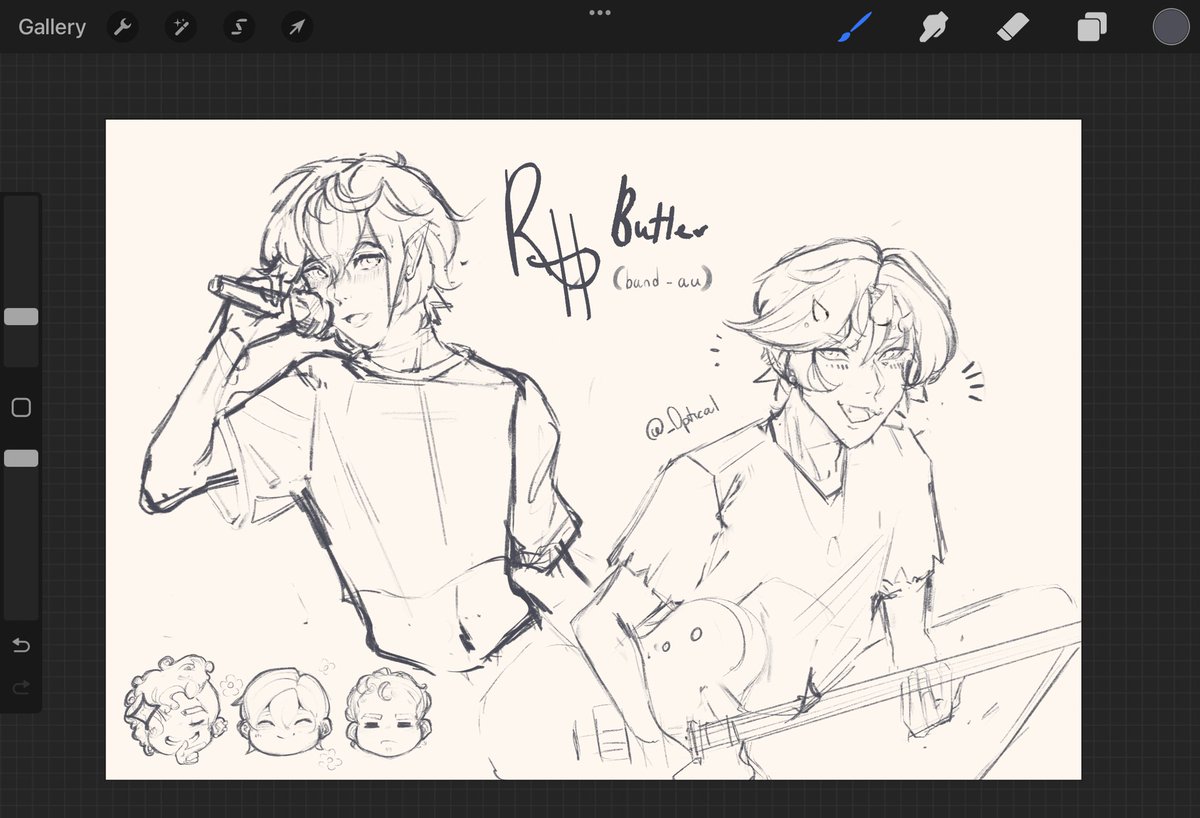Click the brush opacity slider handle
Image resolution: width=1200 pixels, height=818 pixels.
(21, 458)
